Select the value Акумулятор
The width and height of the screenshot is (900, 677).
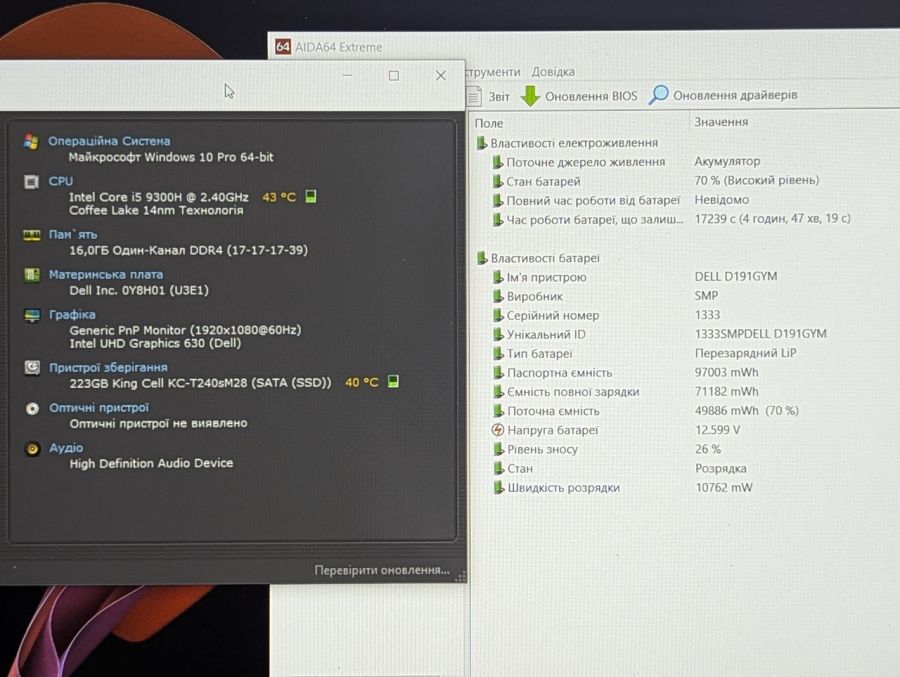pos(727,161)
